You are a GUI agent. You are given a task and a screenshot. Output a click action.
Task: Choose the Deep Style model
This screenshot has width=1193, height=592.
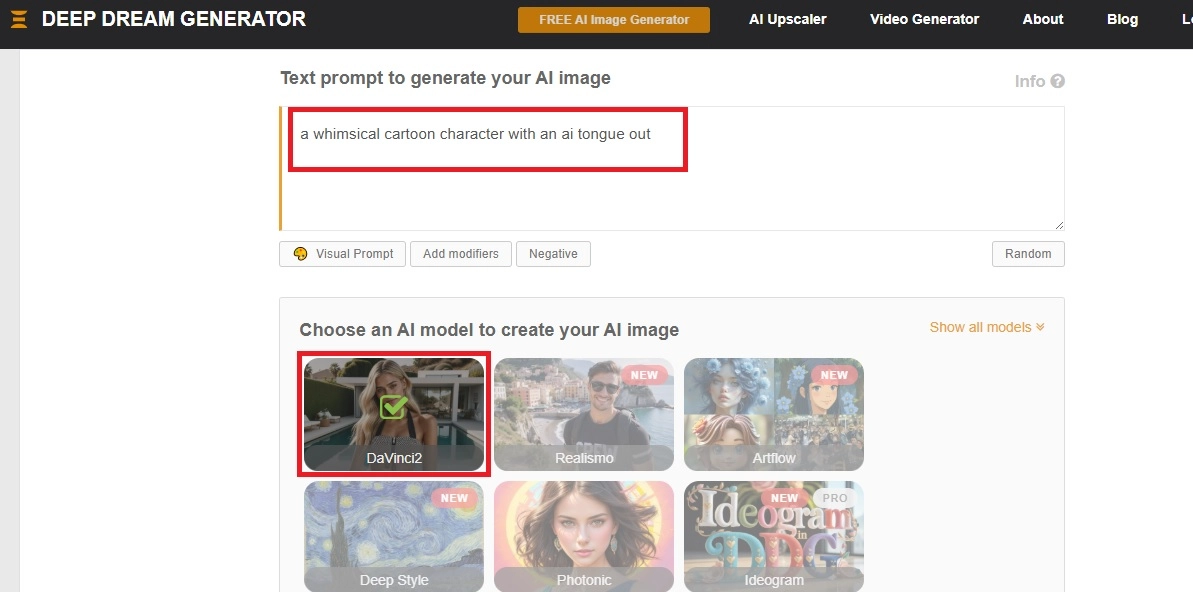point(393,536)
